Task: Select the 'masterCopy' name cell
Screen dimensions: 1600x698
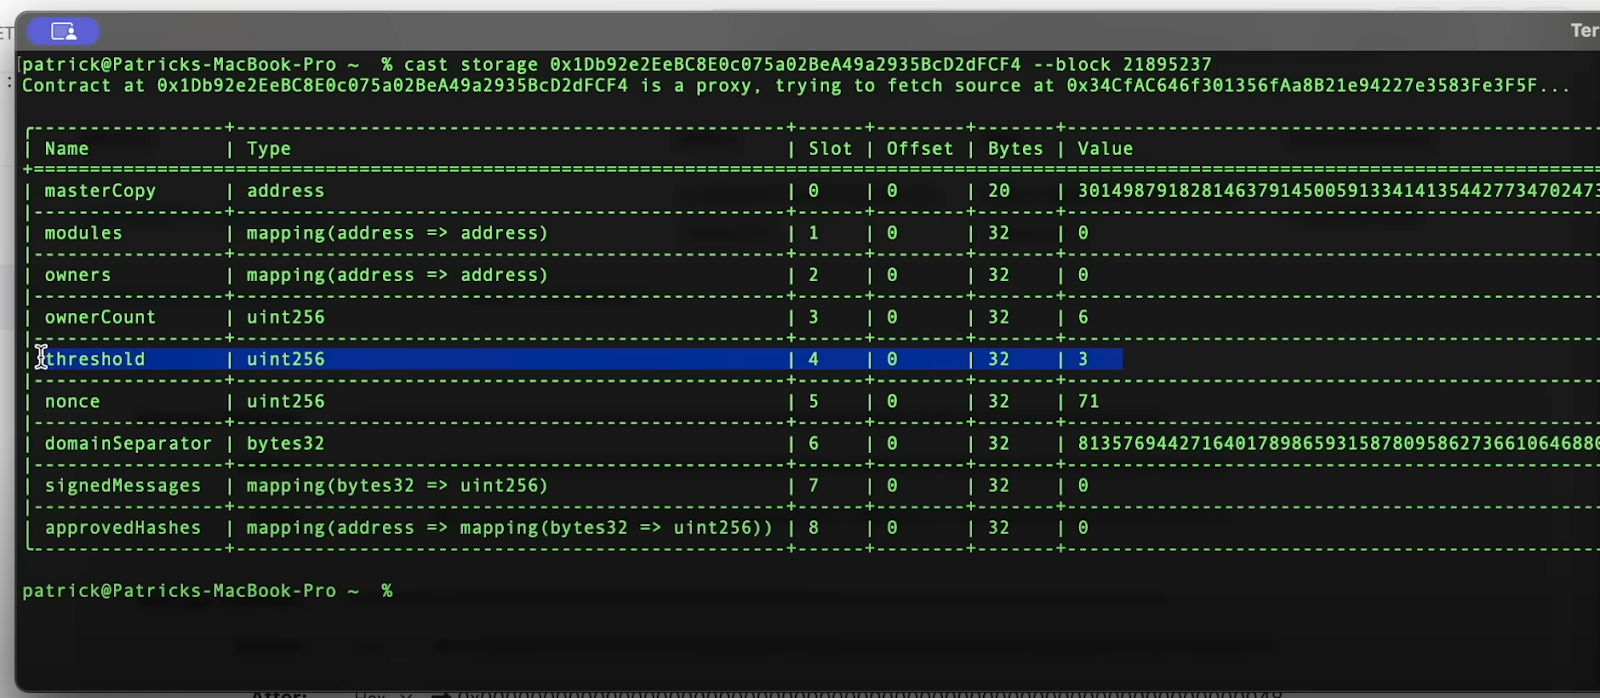Action: tap(100, 191)
